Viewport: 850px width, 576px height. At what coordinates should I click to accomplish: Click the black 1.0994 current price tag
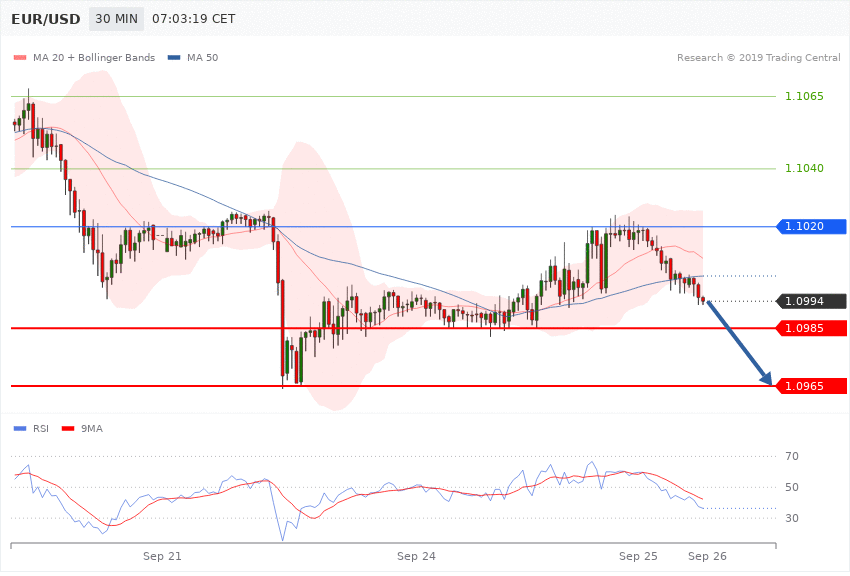tap(811, 301)
